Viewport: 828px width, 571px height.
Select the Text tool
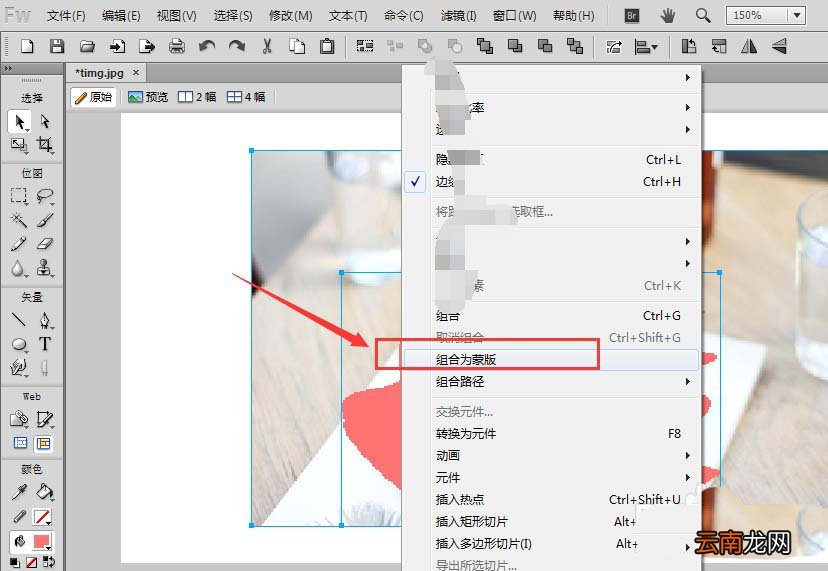(45, 344)
